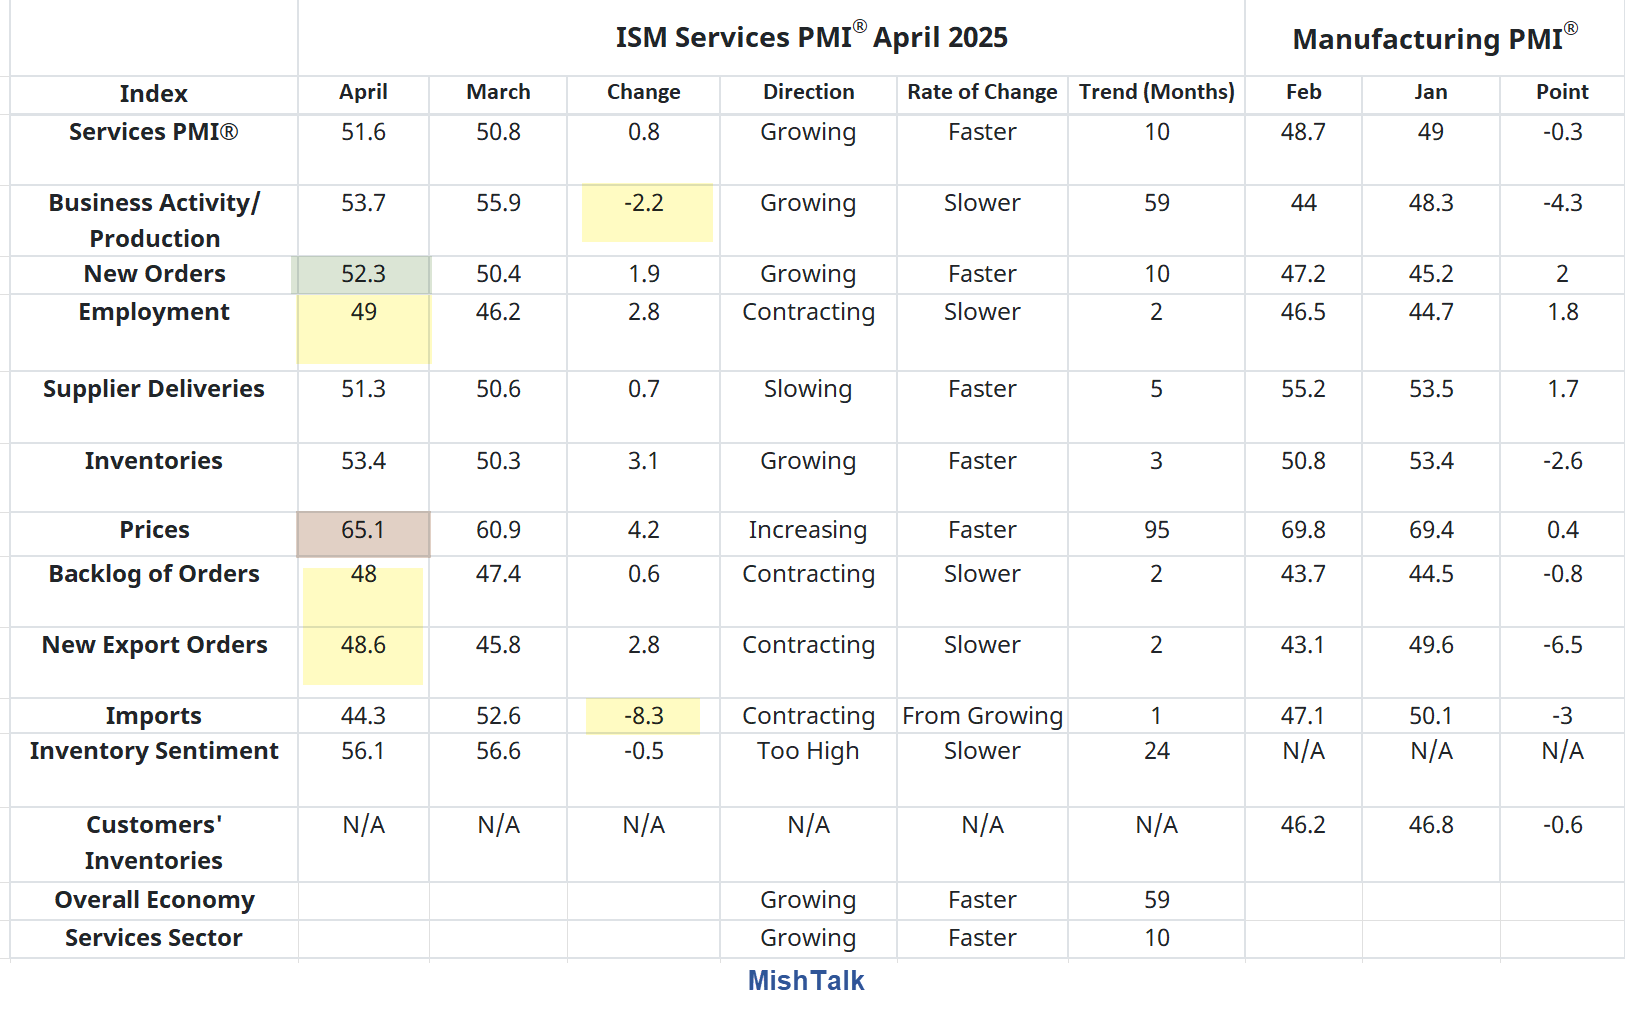Click the Feb column header
Viewport: 1625px width, 1022px height.
point(1302,92)
